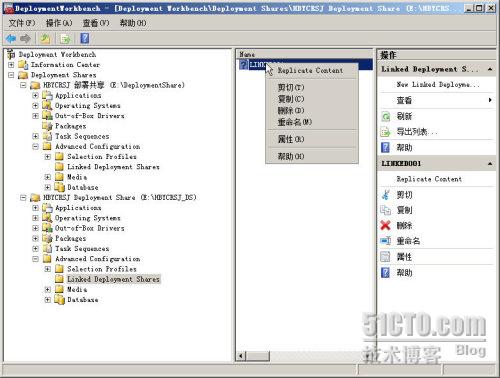Click the refresh (刷新) icon in actions pane
500x378 pixels.
coord(385,116)
